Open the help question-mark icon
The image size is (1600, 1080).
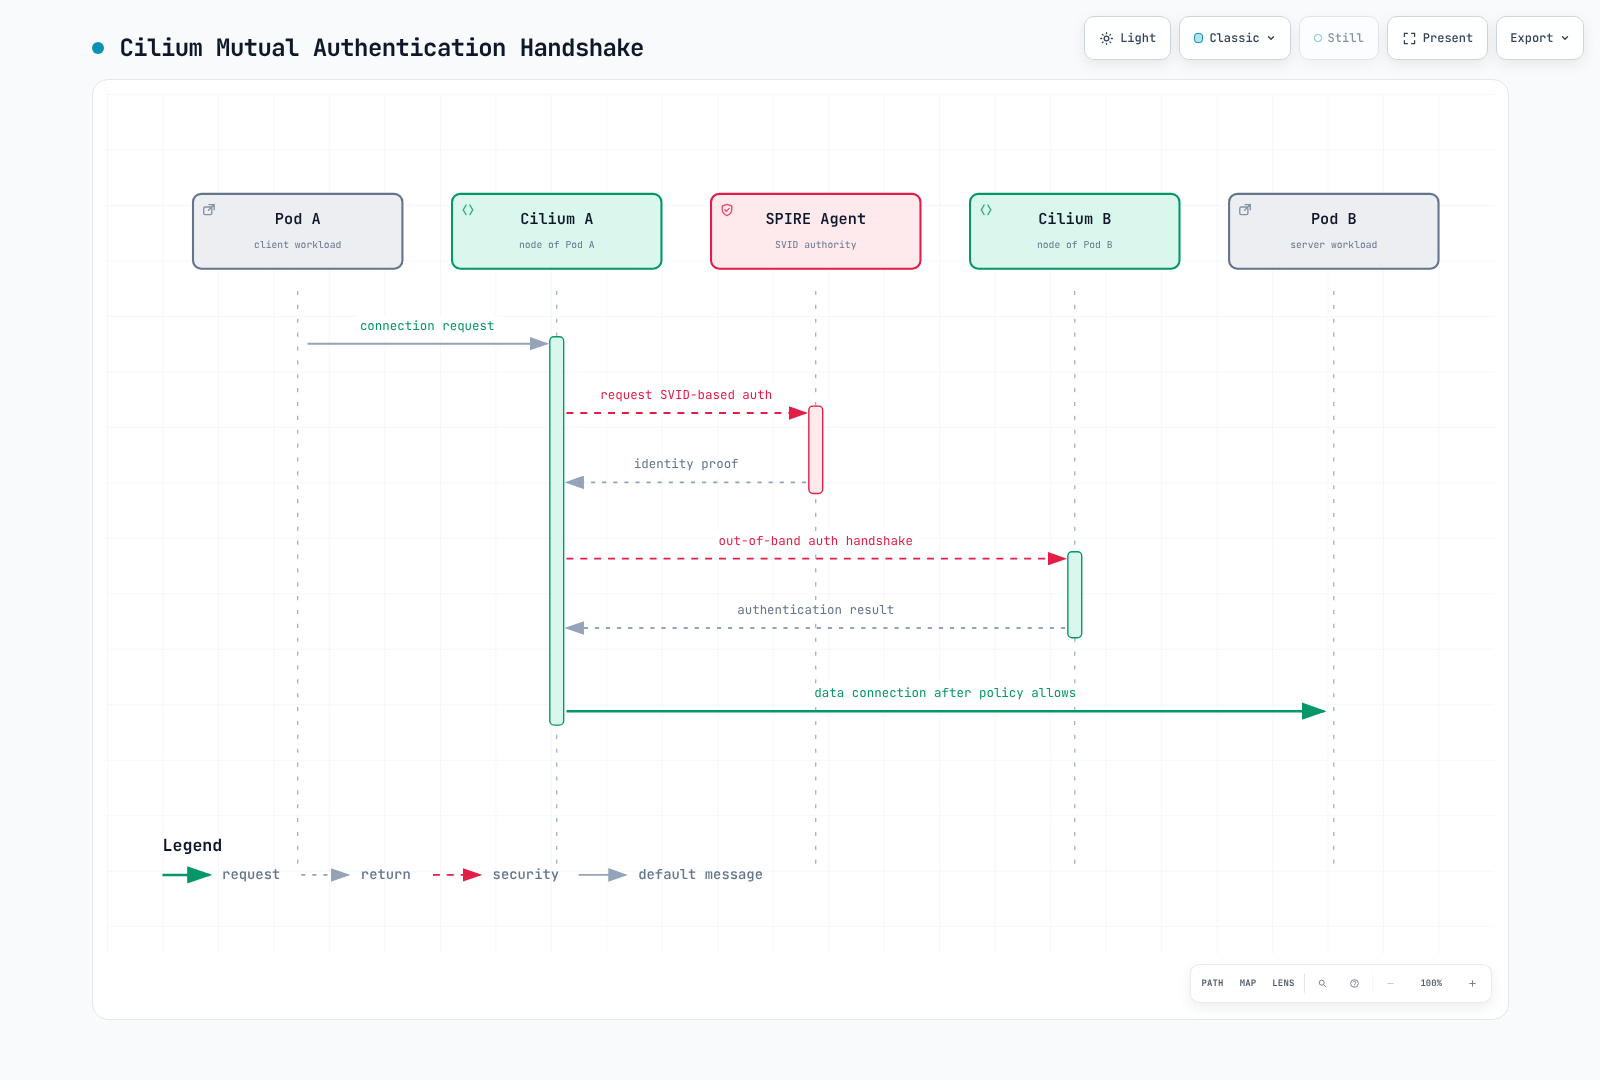1354,983
